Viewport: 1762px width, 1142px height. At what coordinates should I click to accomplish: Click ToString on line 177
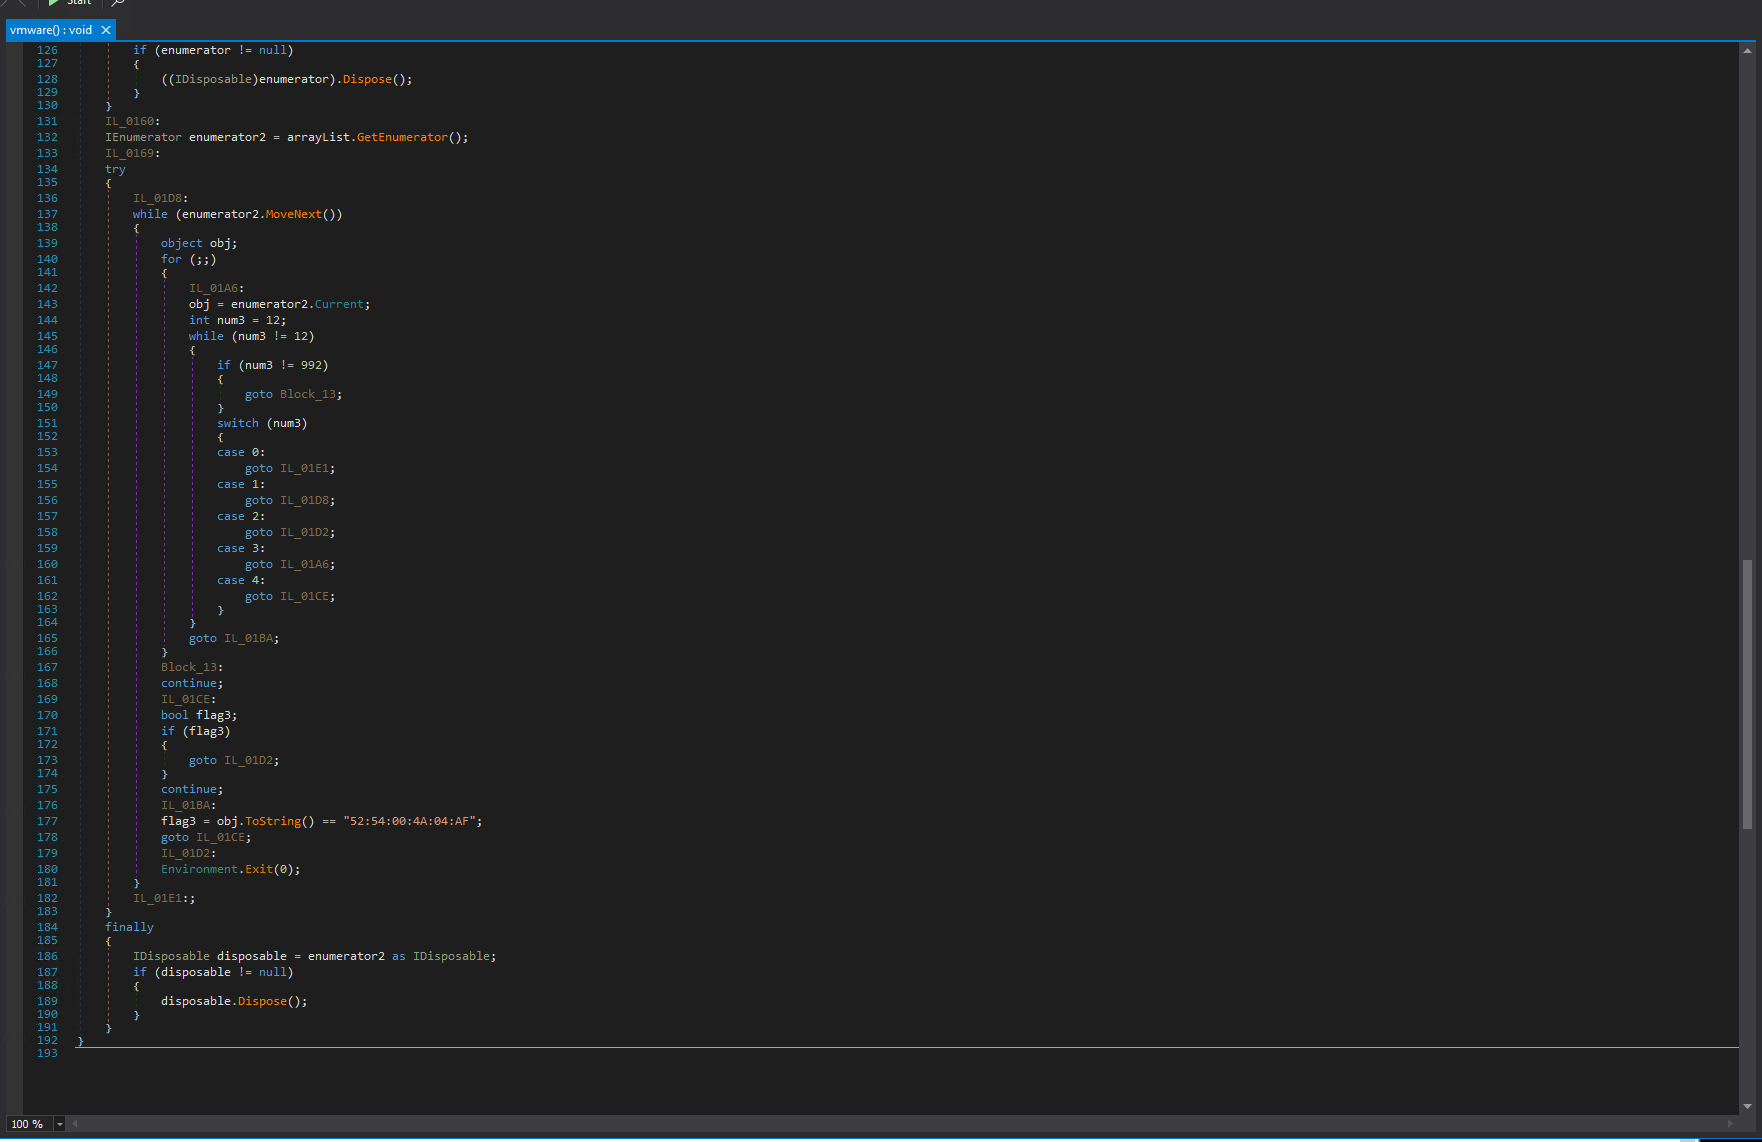point(273,821)
